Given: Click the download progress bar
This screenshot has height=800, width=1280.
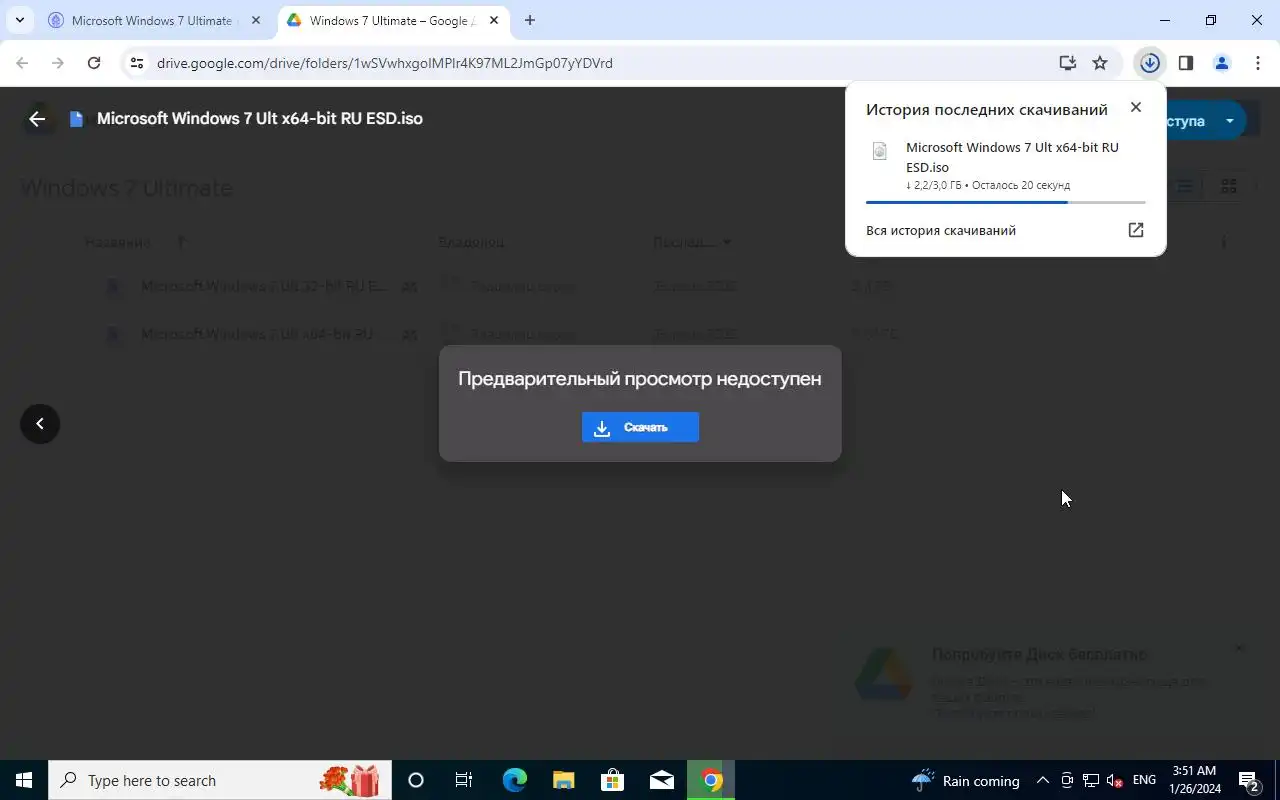Looking at the screenshot, I should pyautogui.click(x=1005, y=202).
